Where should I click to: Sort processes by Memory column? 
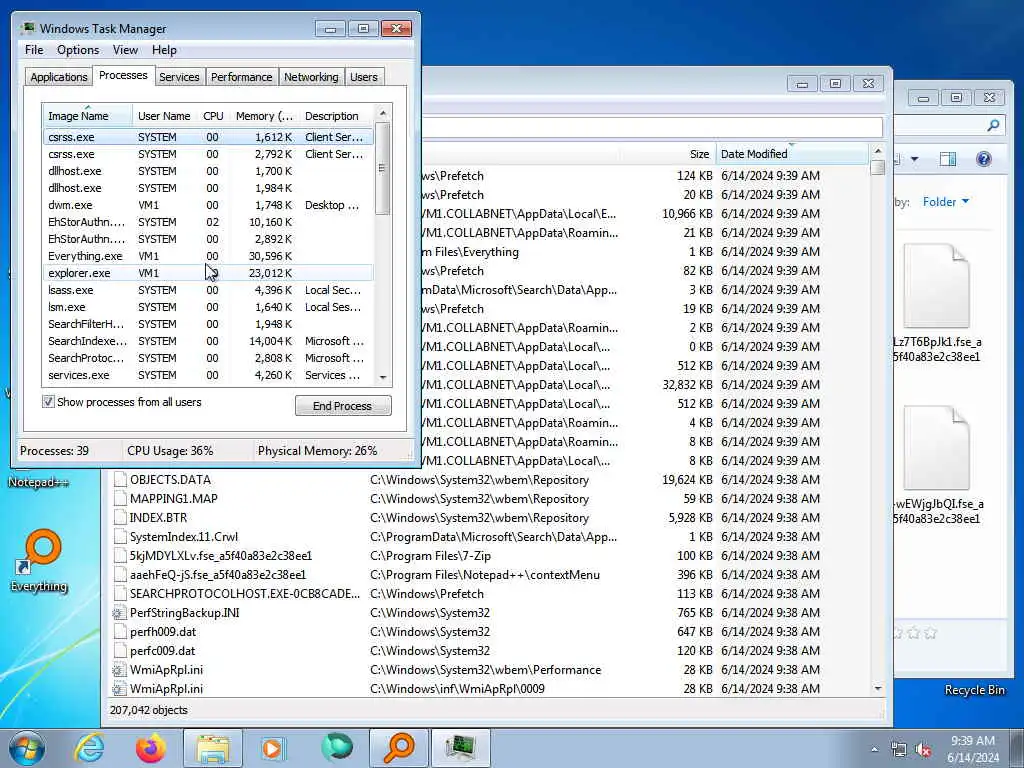tap(264, 116)
